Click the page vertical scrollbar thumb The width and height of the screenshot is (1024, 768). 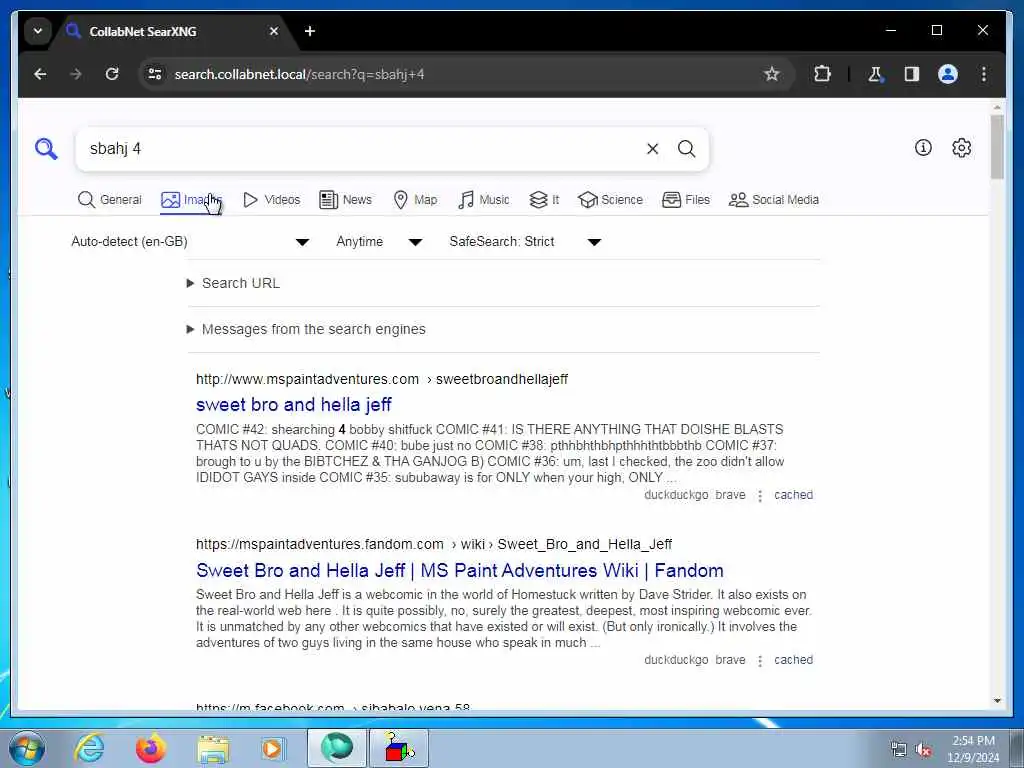tap(997, 146)
